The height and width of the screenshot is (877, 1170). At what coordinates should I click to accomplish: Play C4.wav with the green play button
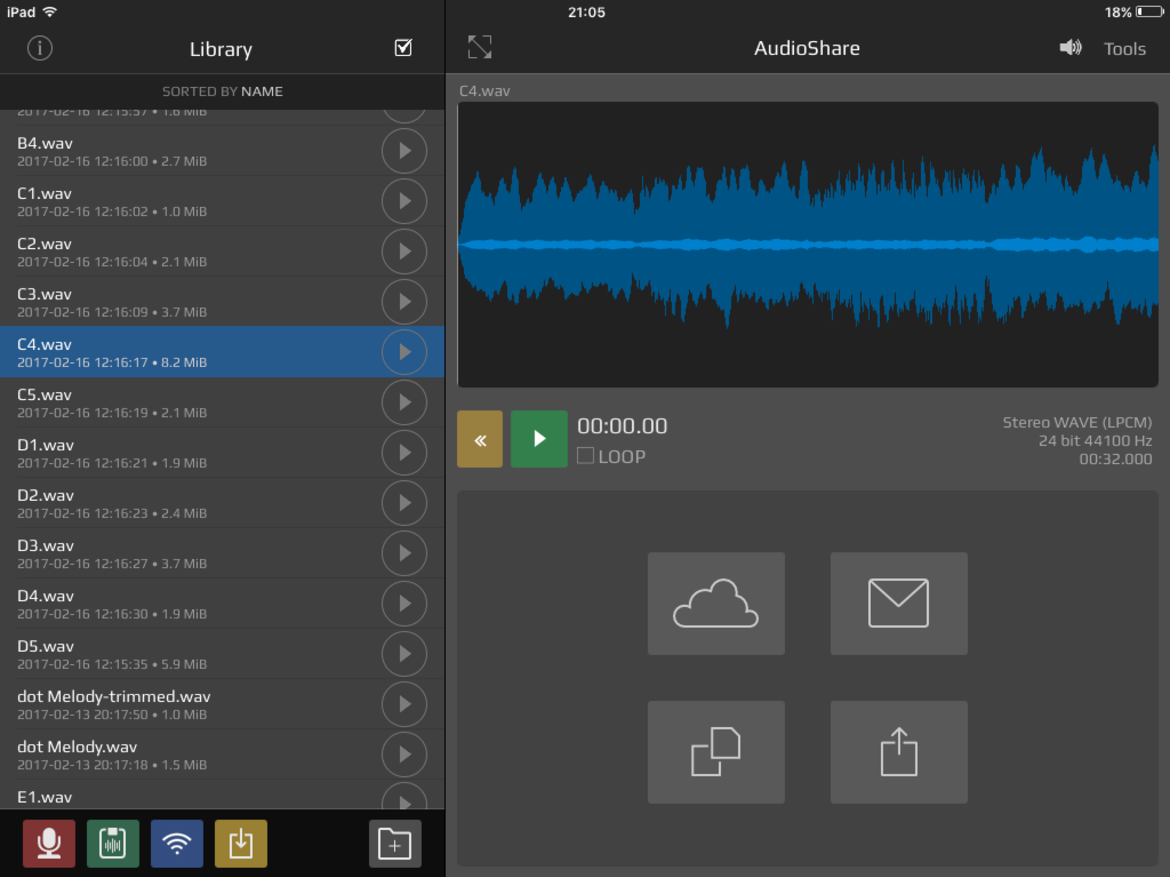tap(539, 439)
